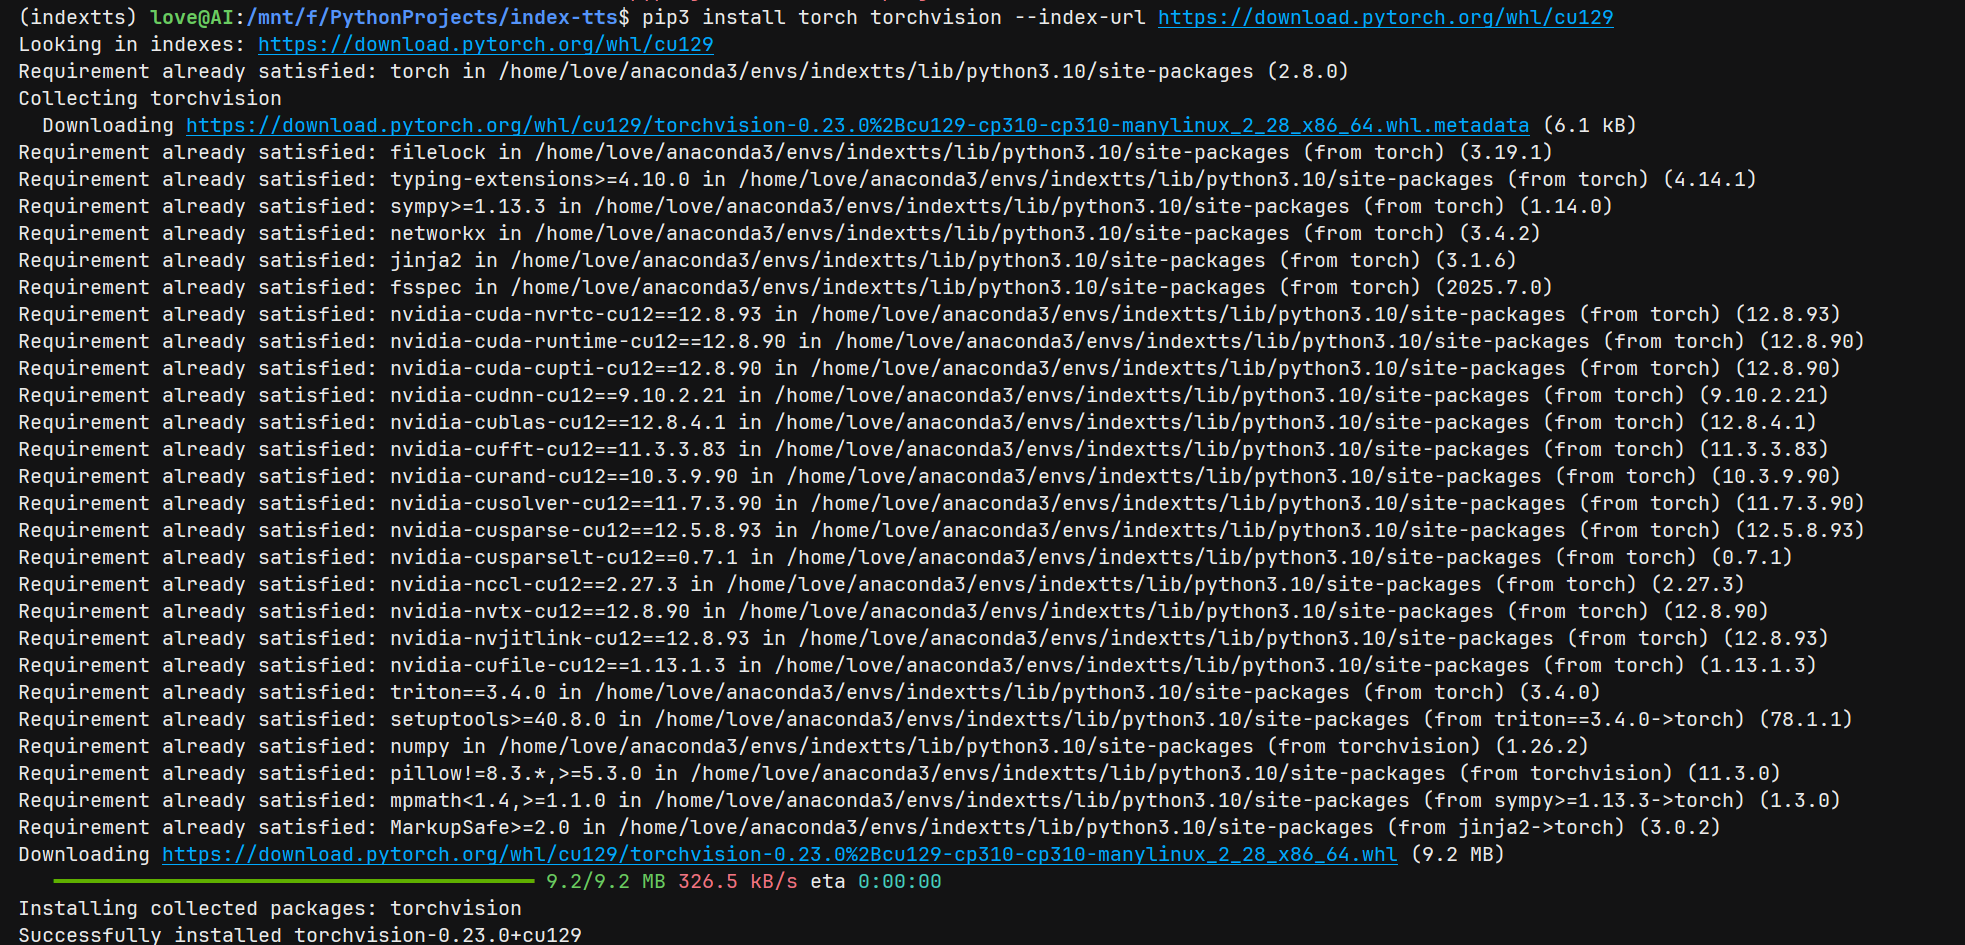This screenshot has height=945, width=1965.
Task: Click 'Collecting torchvision' line
Action: coord(150,98)
